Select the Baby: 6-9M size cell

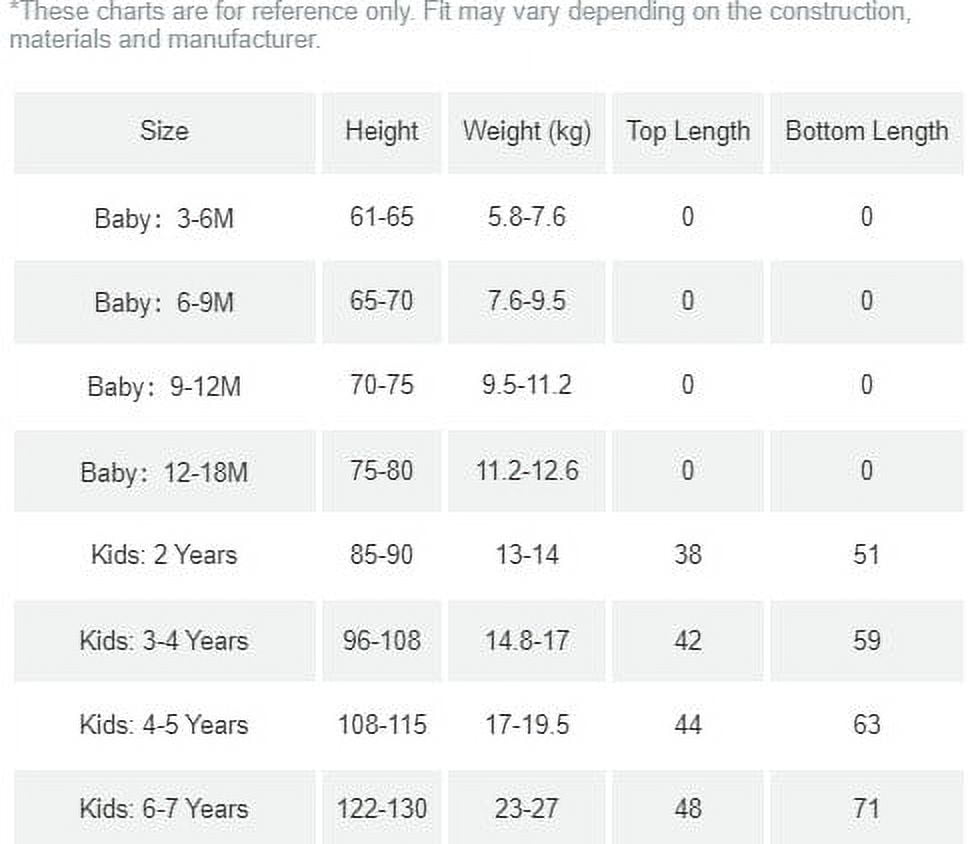[x=164, y=301]
